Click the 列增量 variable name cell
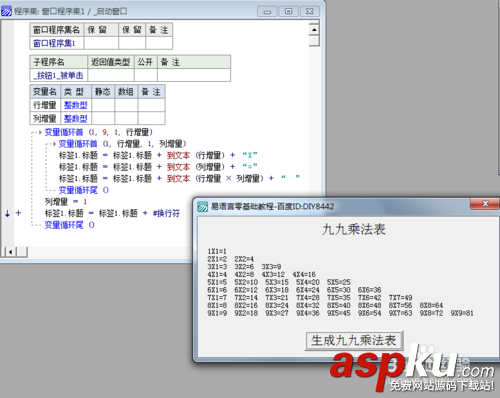This screenshot has width=500, height=398. (x=45, y=118)
